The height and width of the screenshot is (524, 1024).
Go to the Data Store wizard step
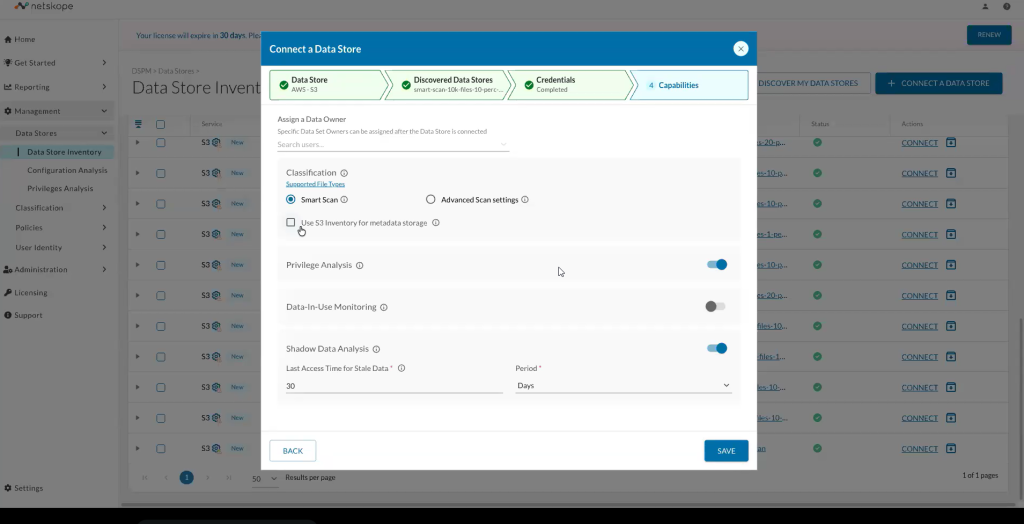click(328, 85)
